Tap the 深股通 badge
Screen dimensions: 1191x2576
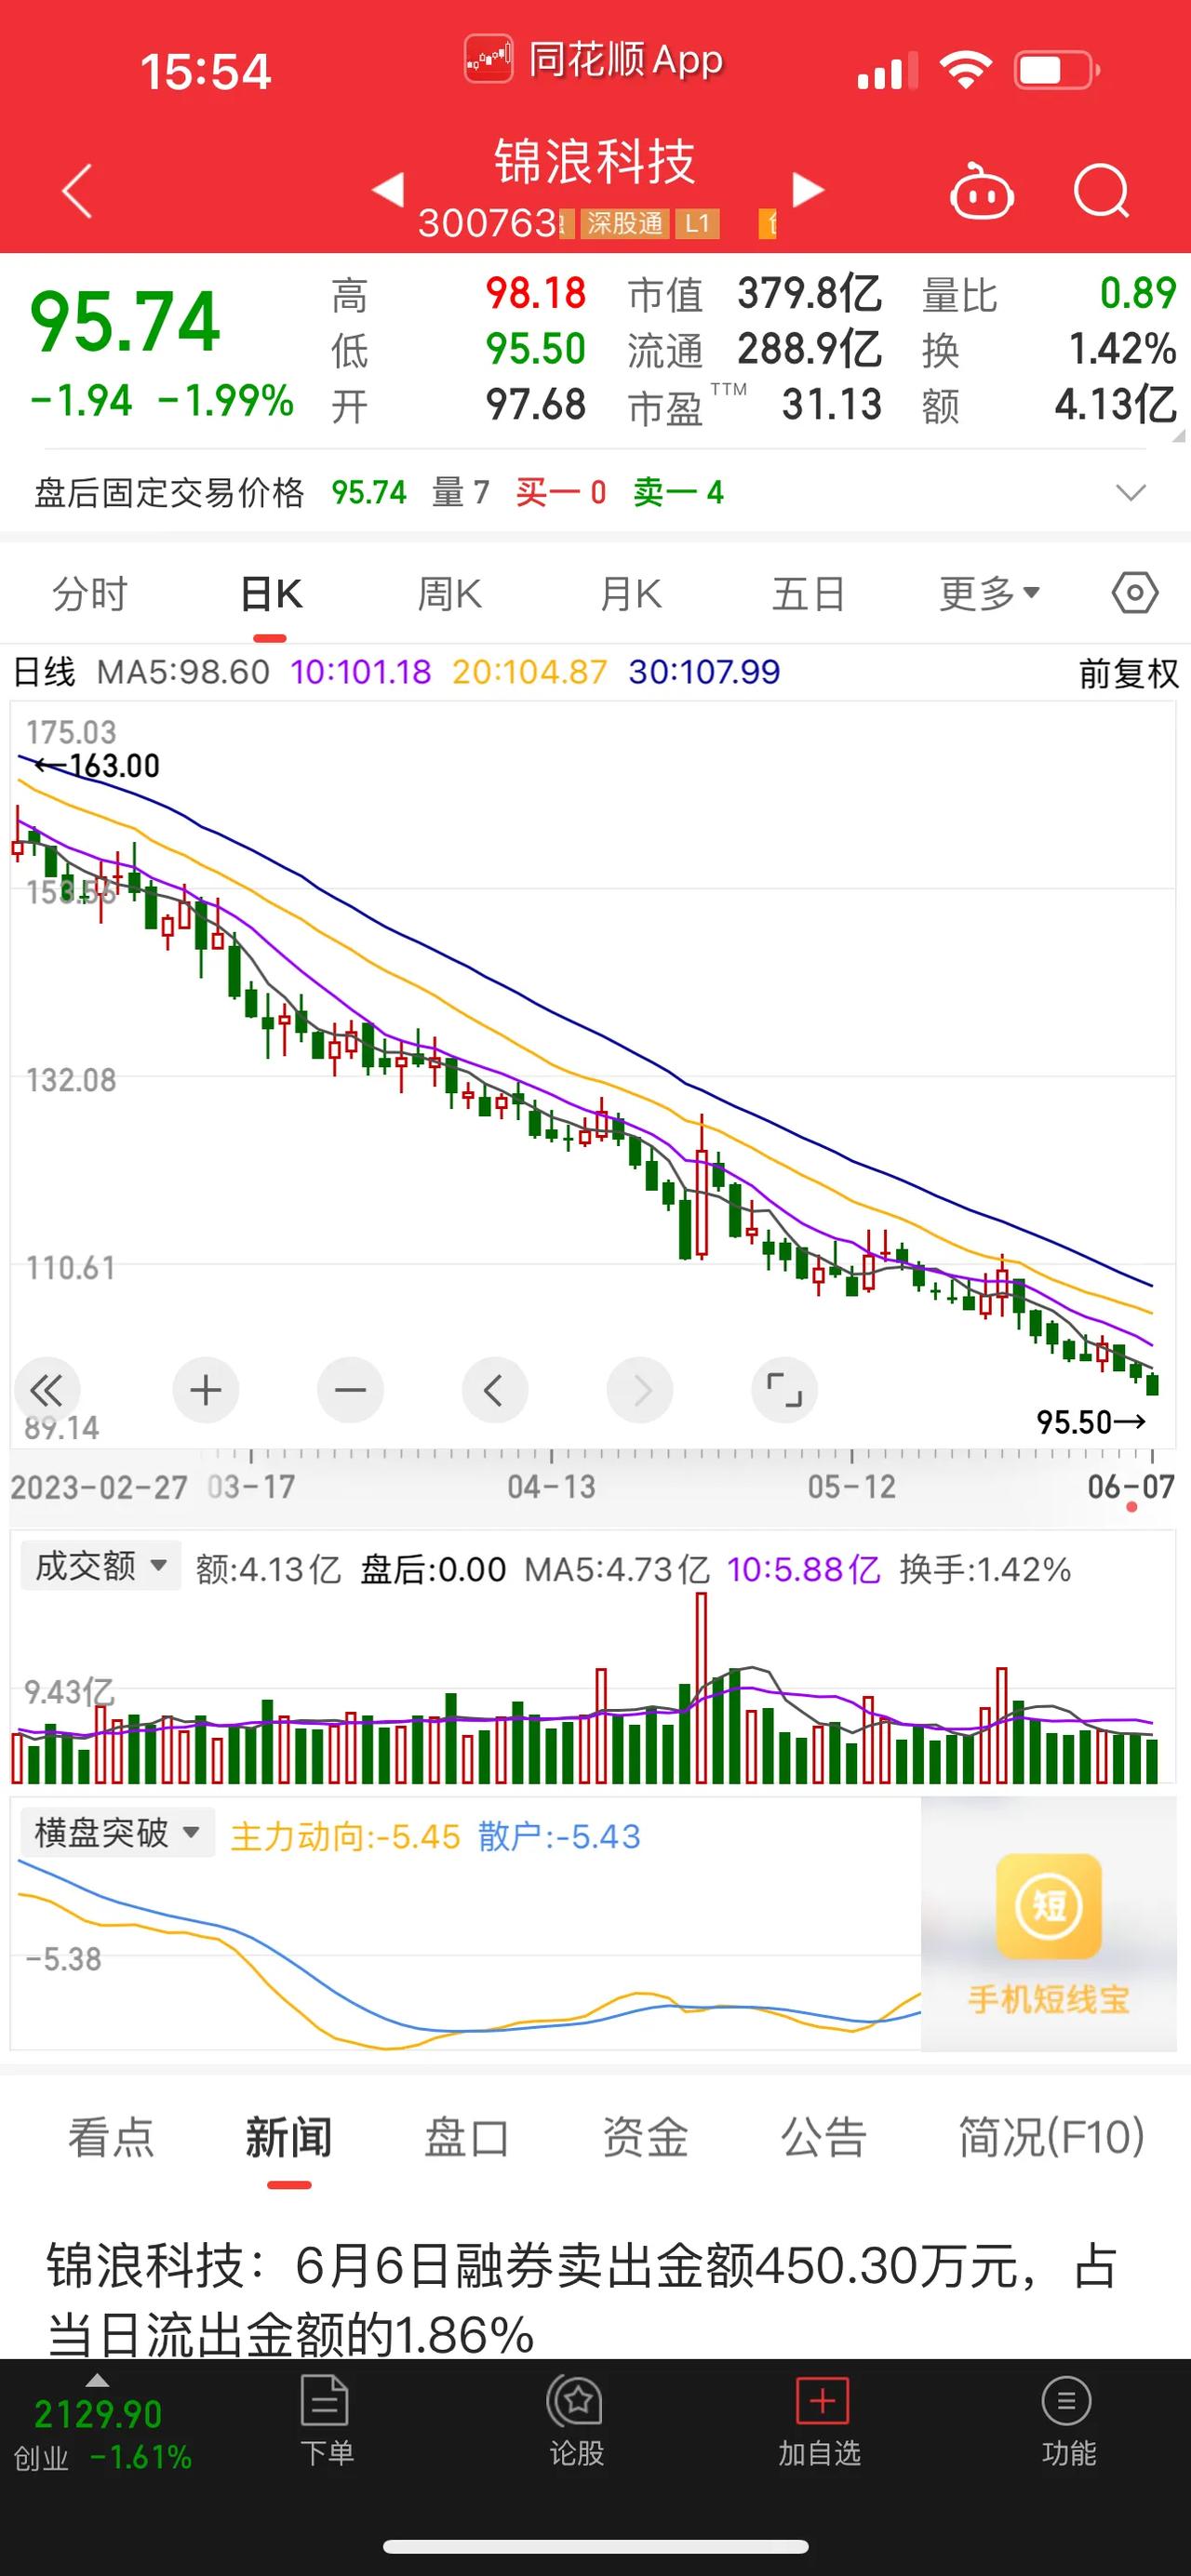tap(624, 223)
